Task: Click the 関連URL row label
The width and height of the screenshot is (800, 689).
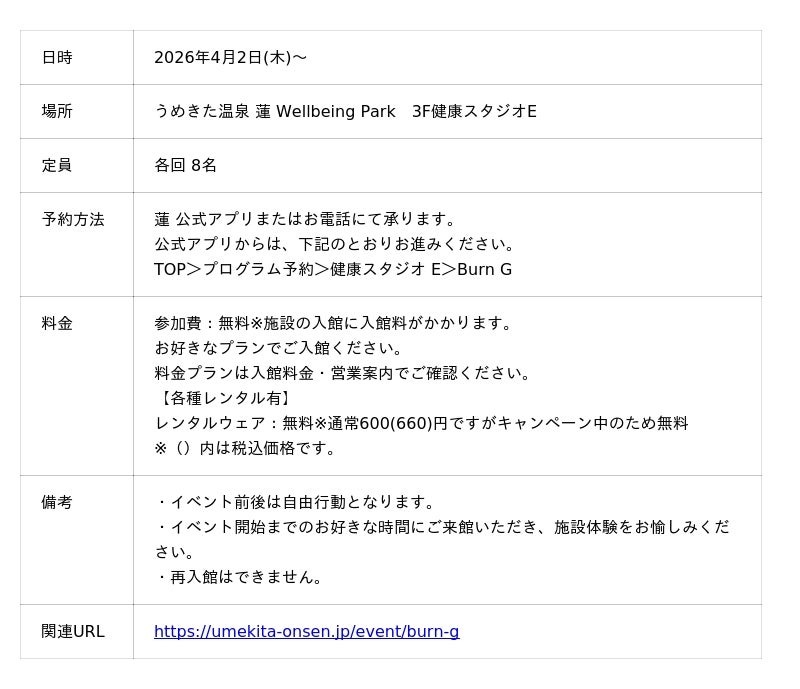Action: tap(73, 632)
